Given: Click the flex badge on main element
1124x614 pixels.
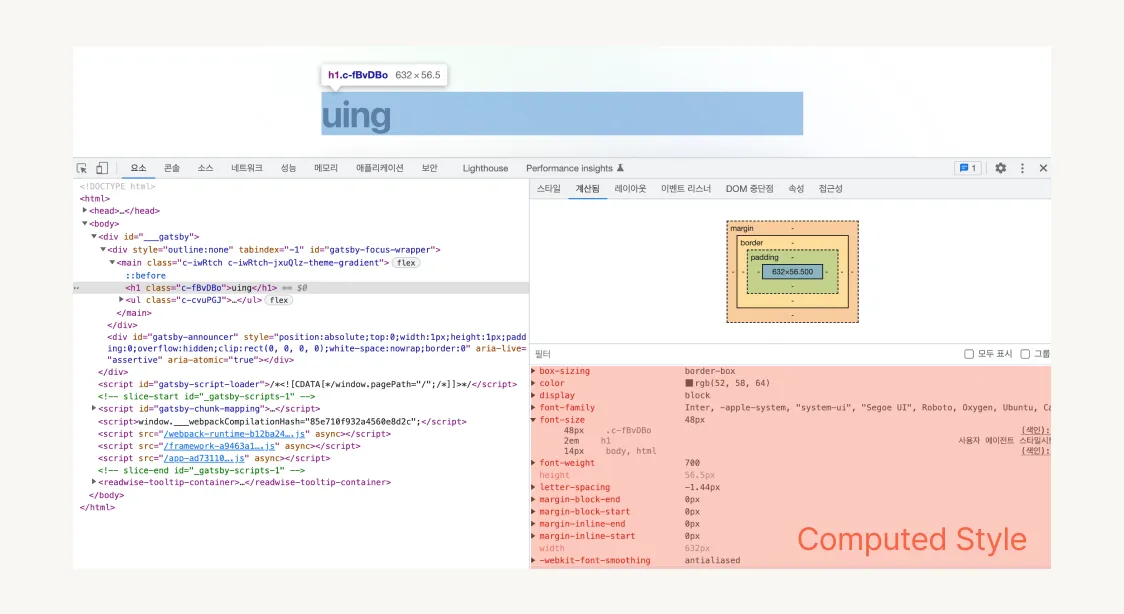Looking at the screenshot, I should [x=406, y=263].
